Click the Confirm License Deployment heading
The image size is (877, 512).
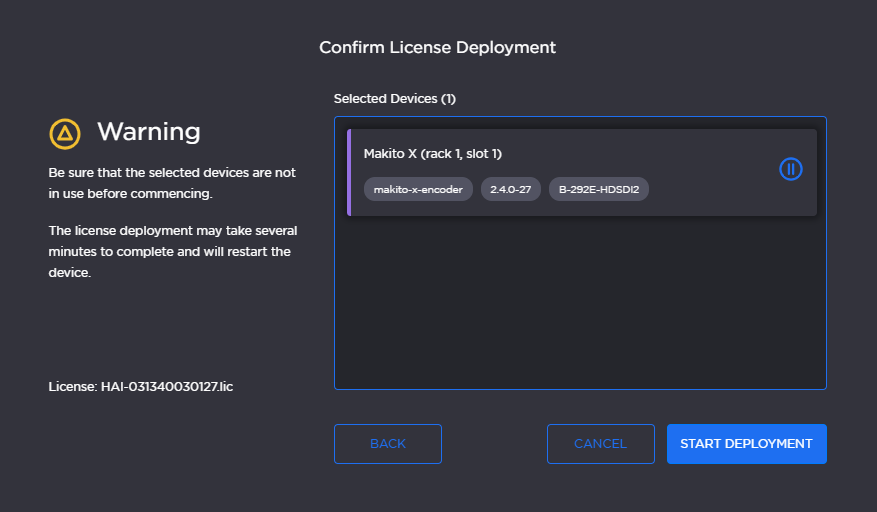pyautogui.click(x=437, y=47)
